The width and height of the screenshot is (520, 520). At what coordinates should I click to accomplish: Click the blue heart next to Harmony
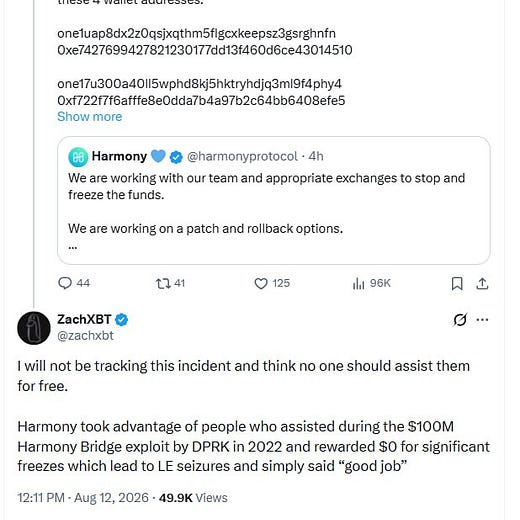click(158, 156)
